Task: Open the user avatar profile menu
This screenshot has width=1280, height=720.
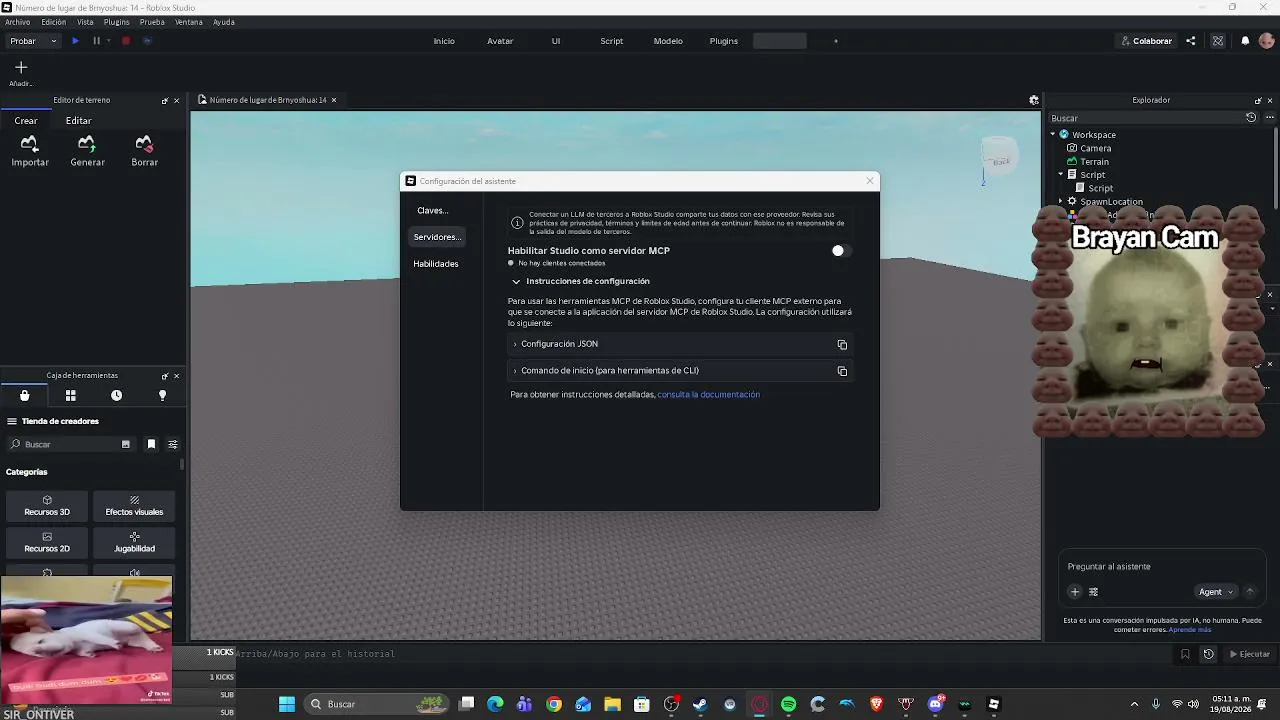Action: (x=1267, y=41)
